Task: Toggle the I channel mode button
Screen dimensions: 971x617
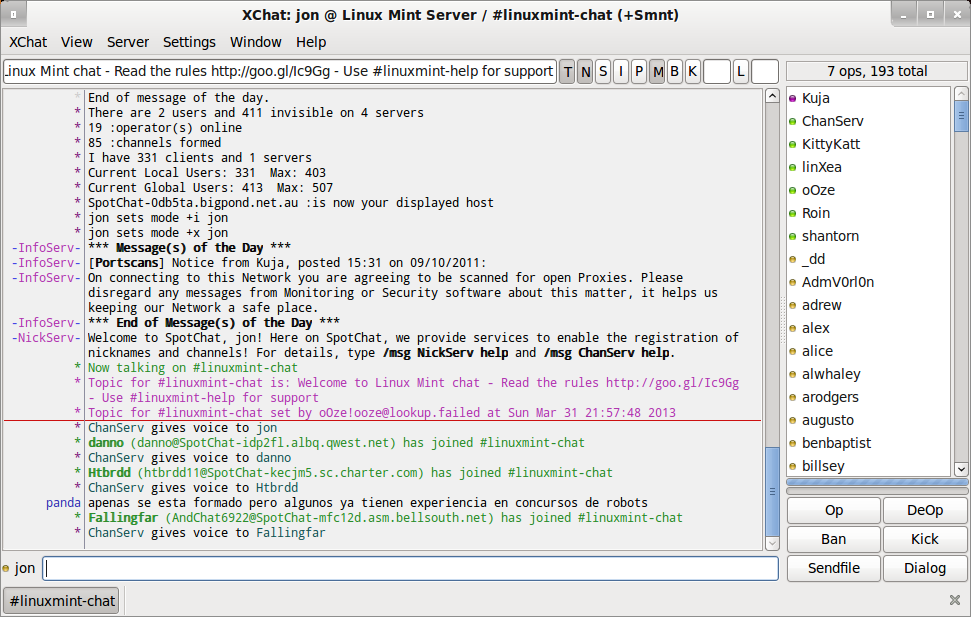Action: coord(621,72)
